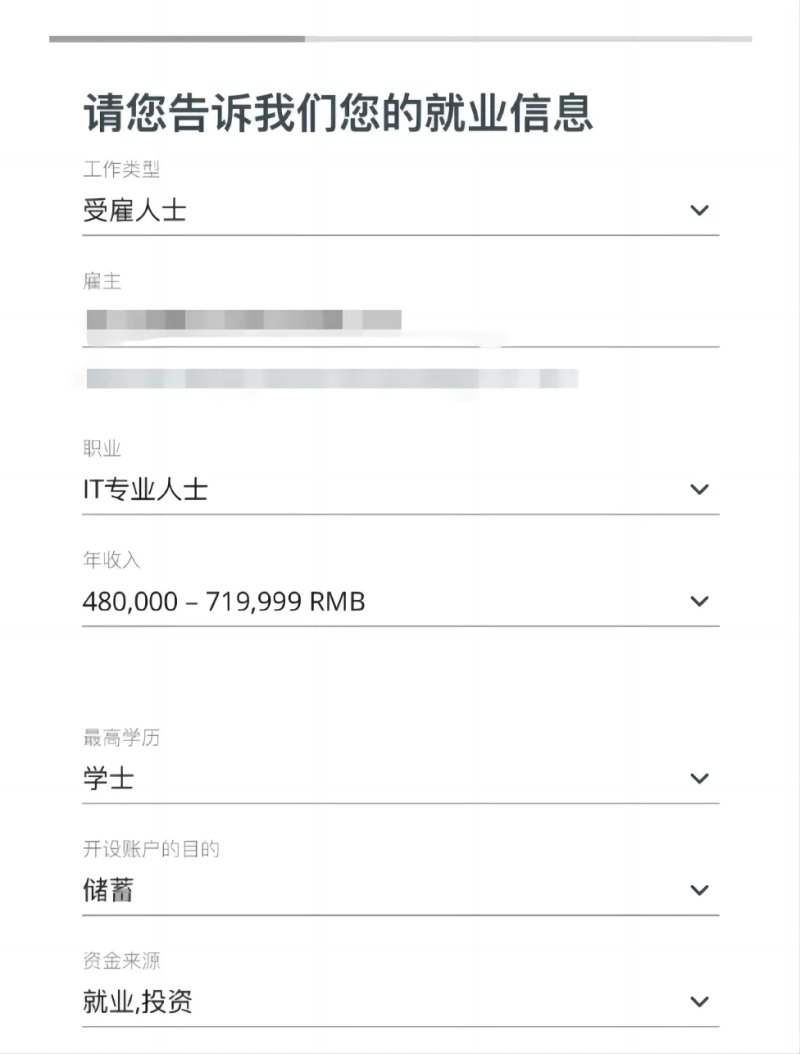Viewport: 800px width, 1054px height.
Task: Click the chevron beside 学士
Action: pos(699,778)
